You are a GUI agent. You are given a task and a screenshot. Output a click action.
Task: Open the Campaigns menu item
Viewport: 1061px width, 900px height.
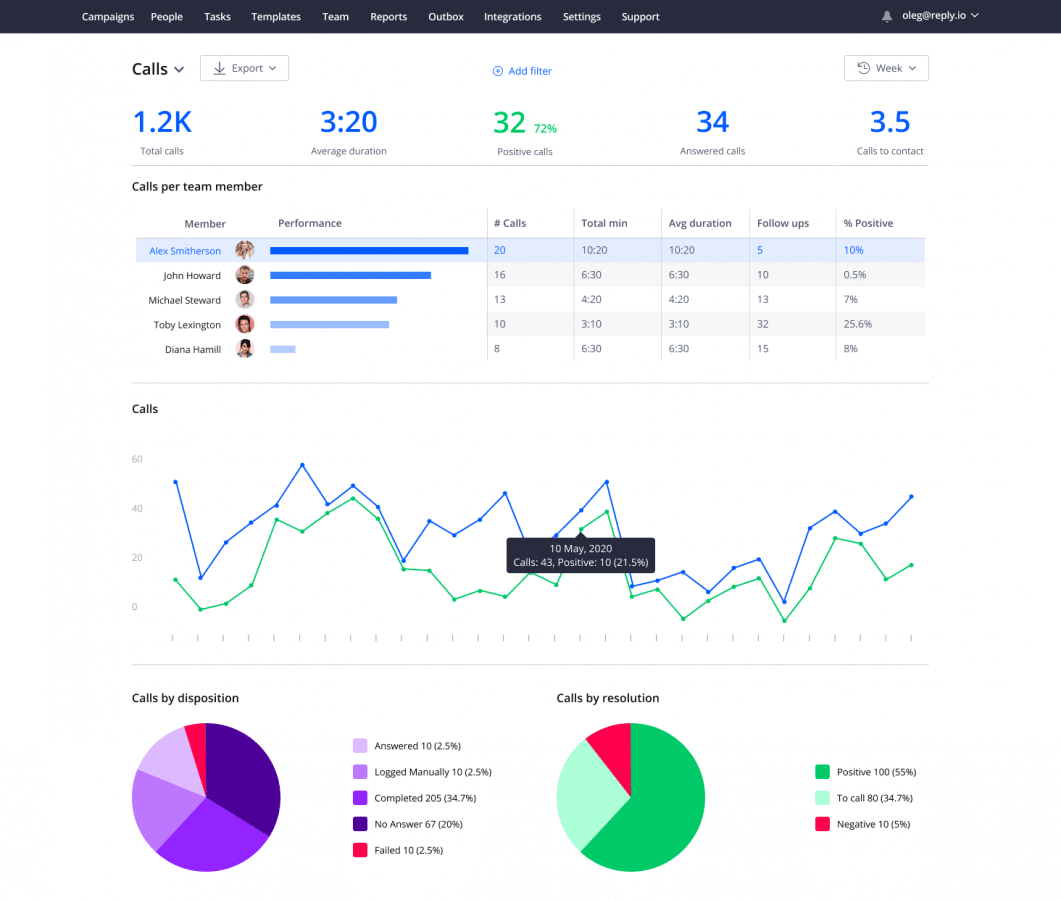(x=107, y=17)
